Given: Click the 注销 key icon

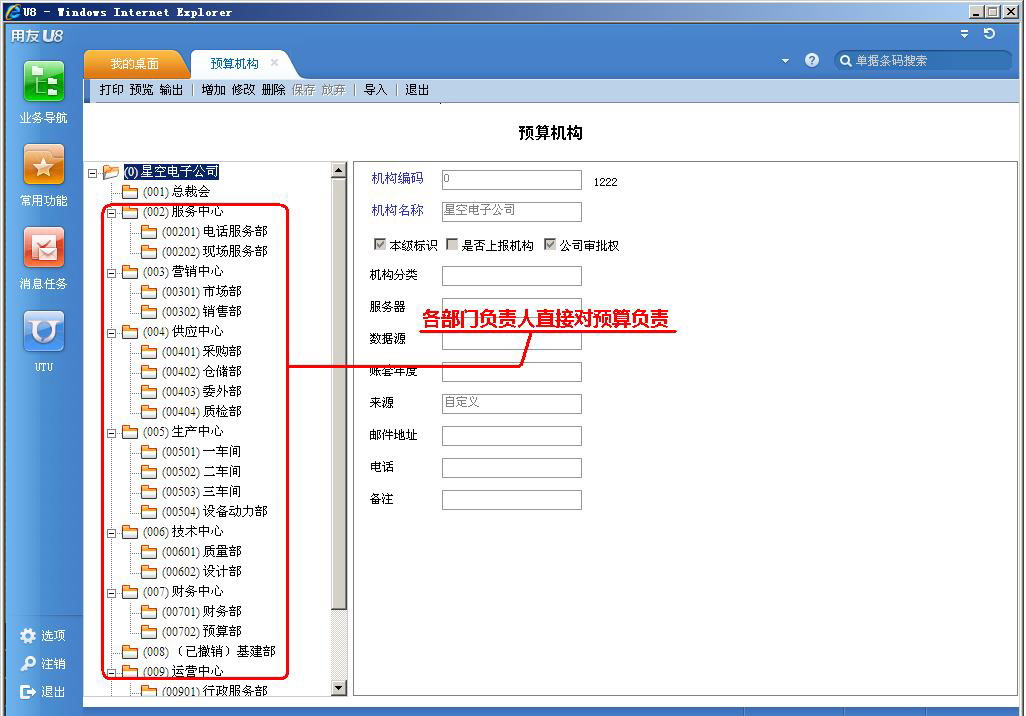Looking at the screenshot, I should (27, 664).
